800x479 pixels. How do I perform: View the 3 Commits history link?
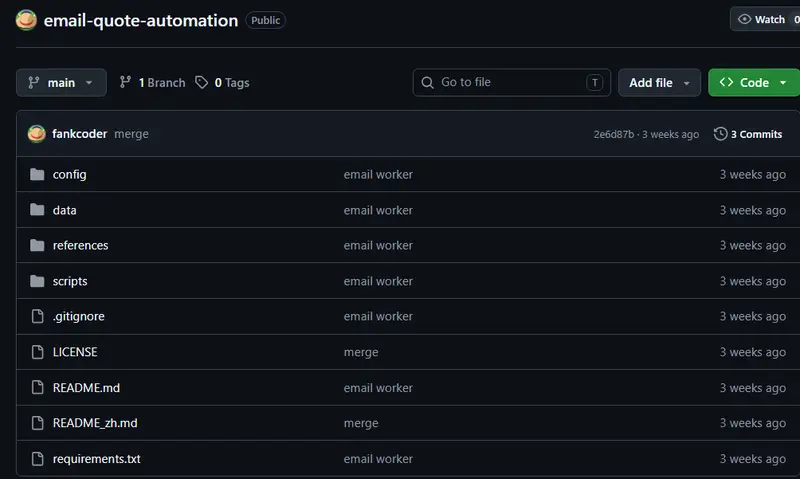pos(748,134)
